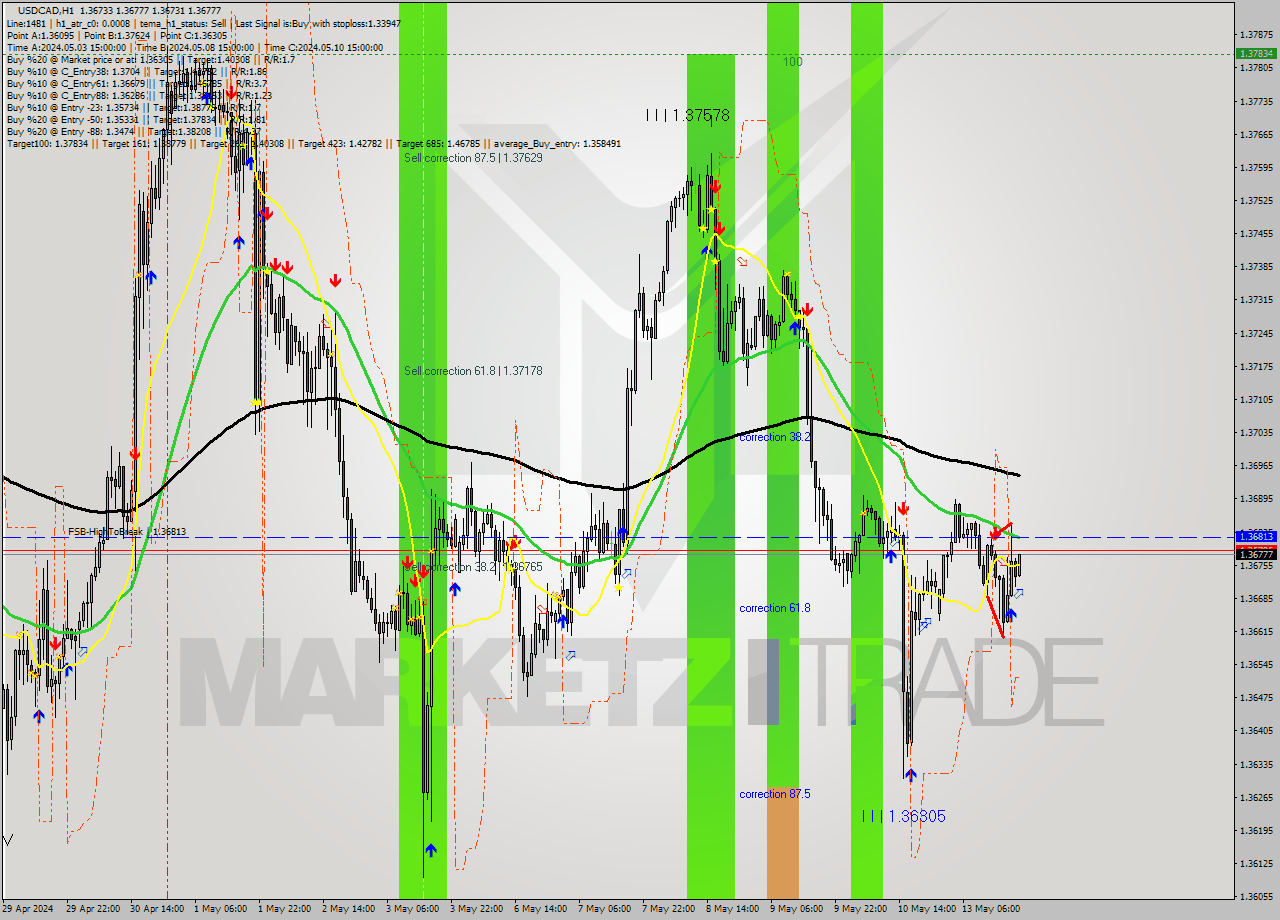Click the blue up arrow above '| | | 1.36305'
Image resolution: width=1280 pixels, height=920 pixels.
[x=910, y=773]
